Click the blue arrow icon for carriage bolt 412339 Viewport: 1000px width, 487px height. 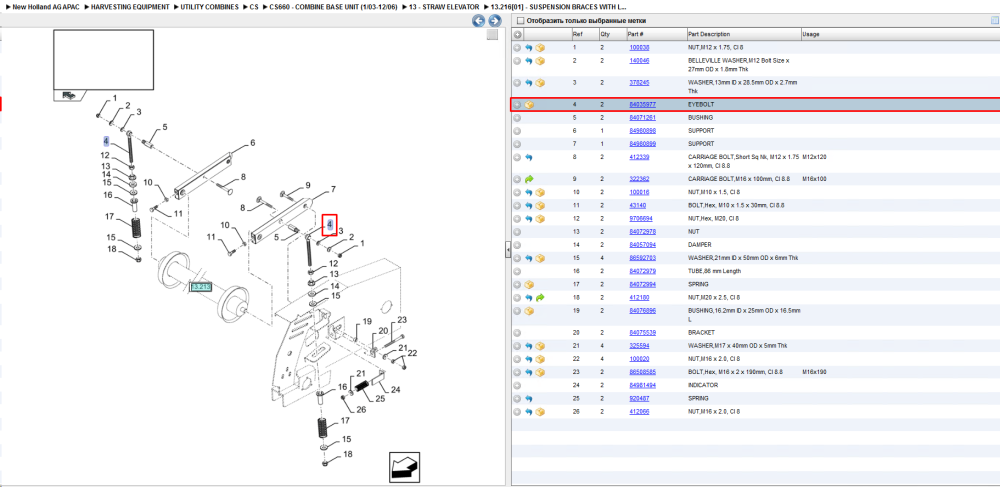click(x=529, y=157)
